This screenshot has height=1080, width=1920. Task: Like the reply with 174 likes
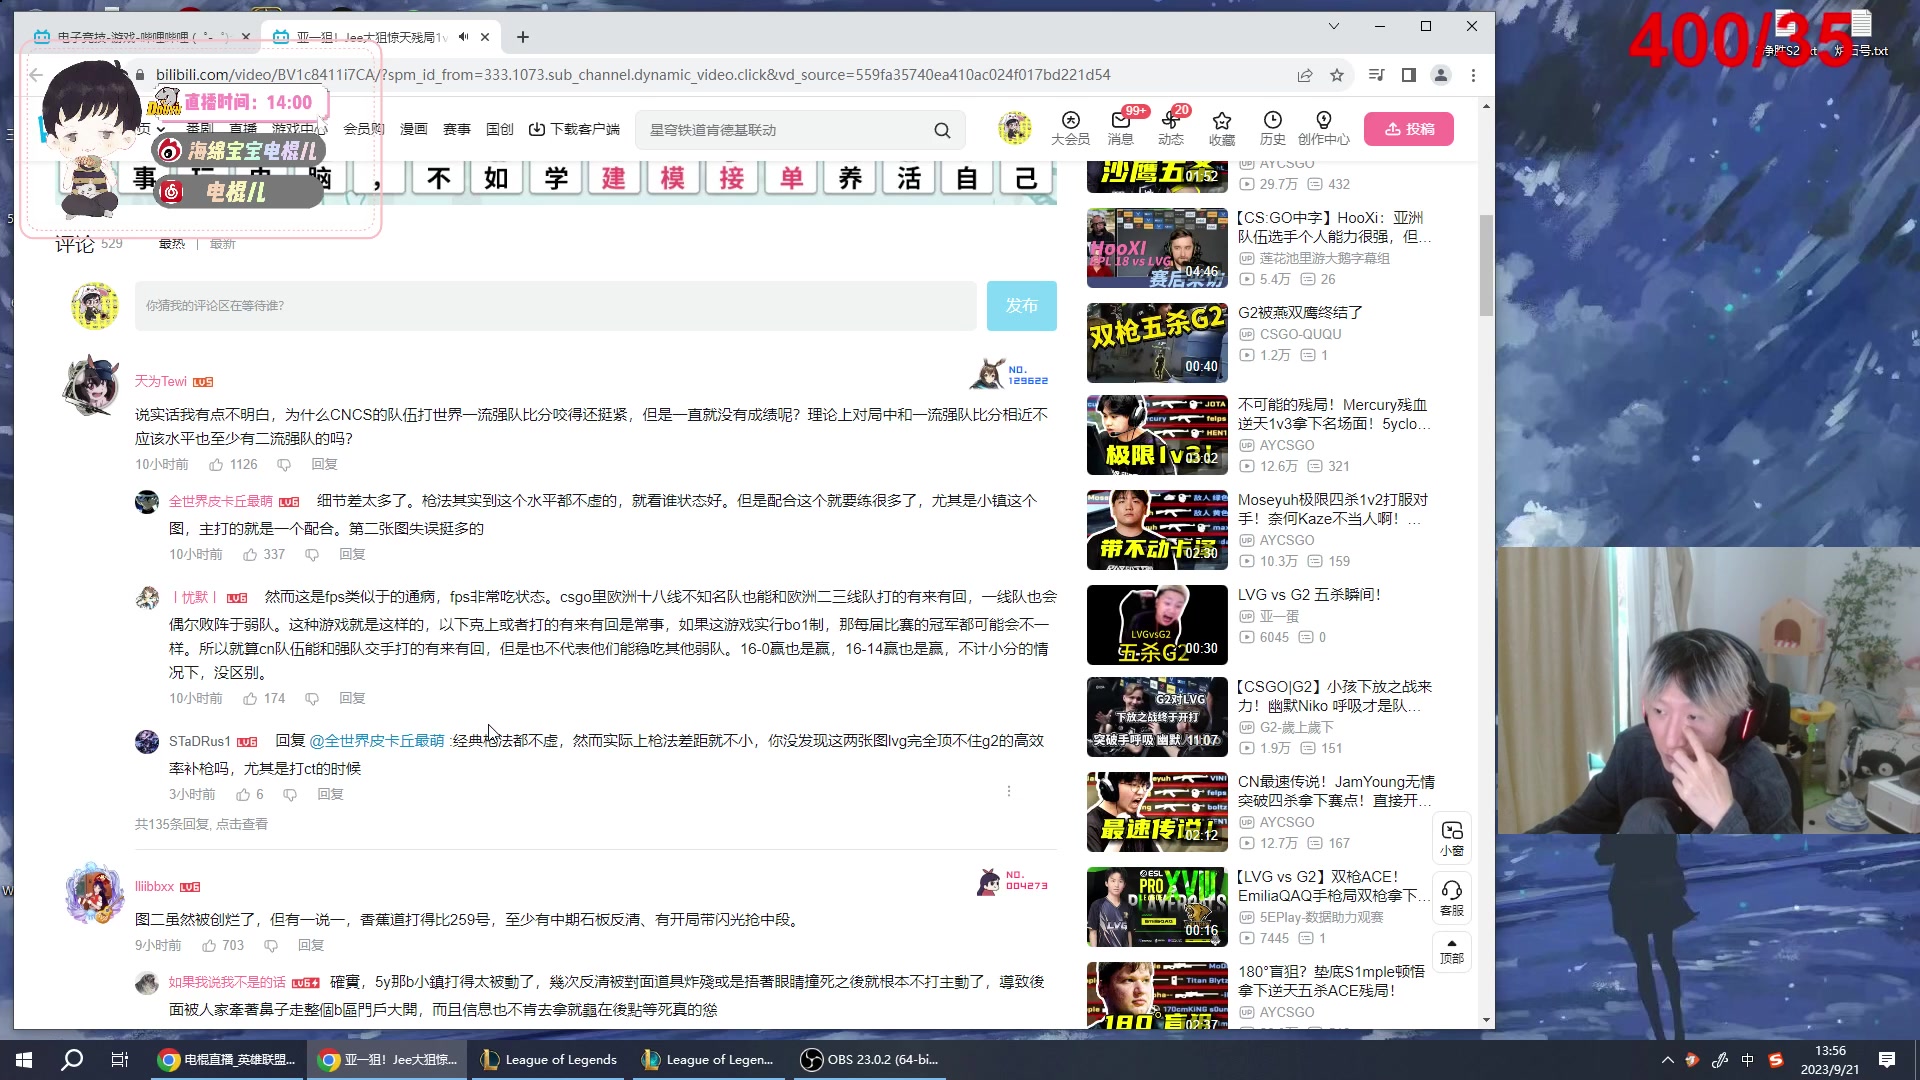pyautogui.click(x=250, y=699)
